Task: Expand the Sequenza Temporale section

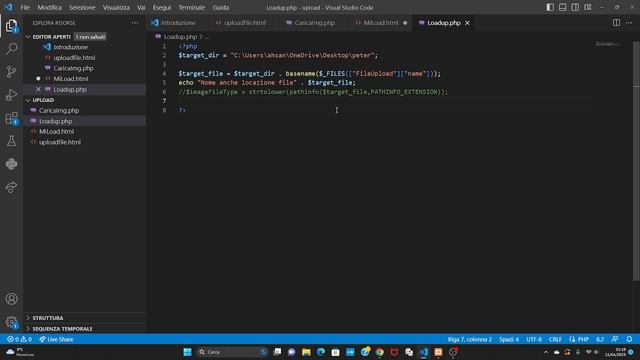Action: [62, 329]
